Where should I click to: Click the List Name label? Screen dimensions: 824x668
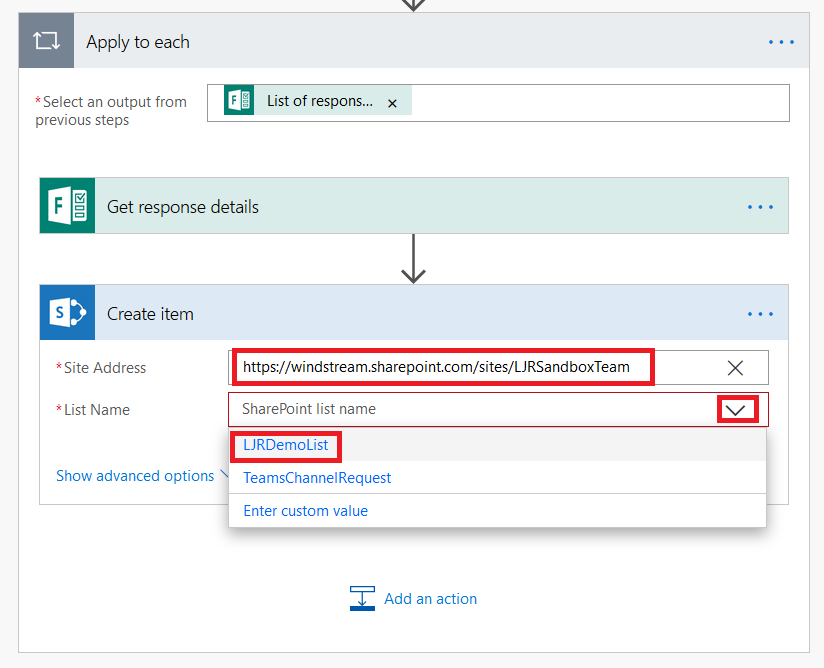point(97,410)
